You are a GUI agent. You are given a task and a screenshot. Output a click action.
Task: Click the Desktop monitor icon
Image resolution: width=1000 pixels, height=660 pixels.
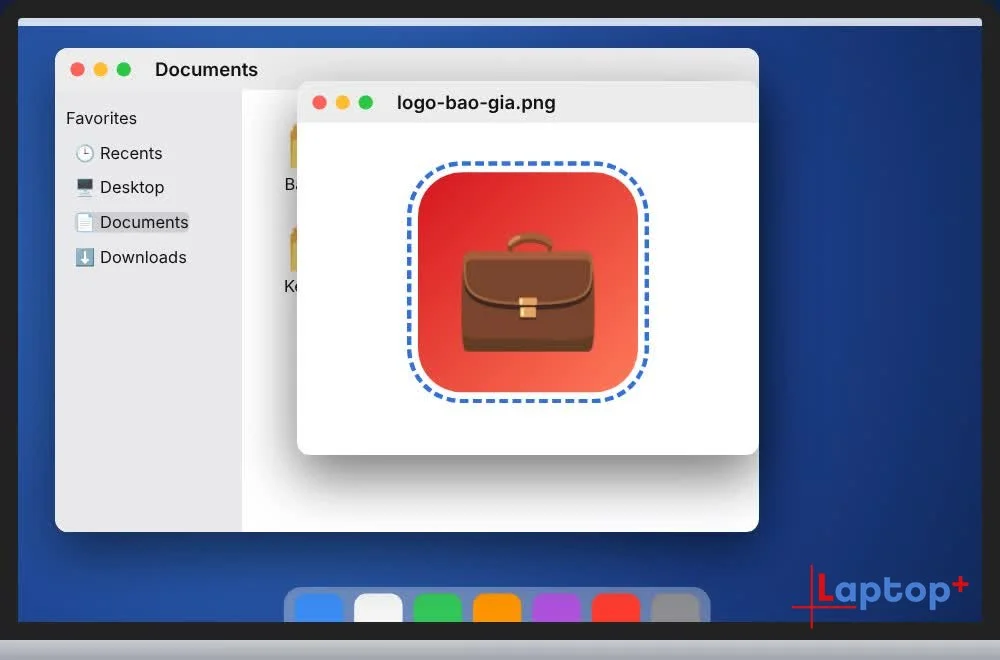pos(84,187)
